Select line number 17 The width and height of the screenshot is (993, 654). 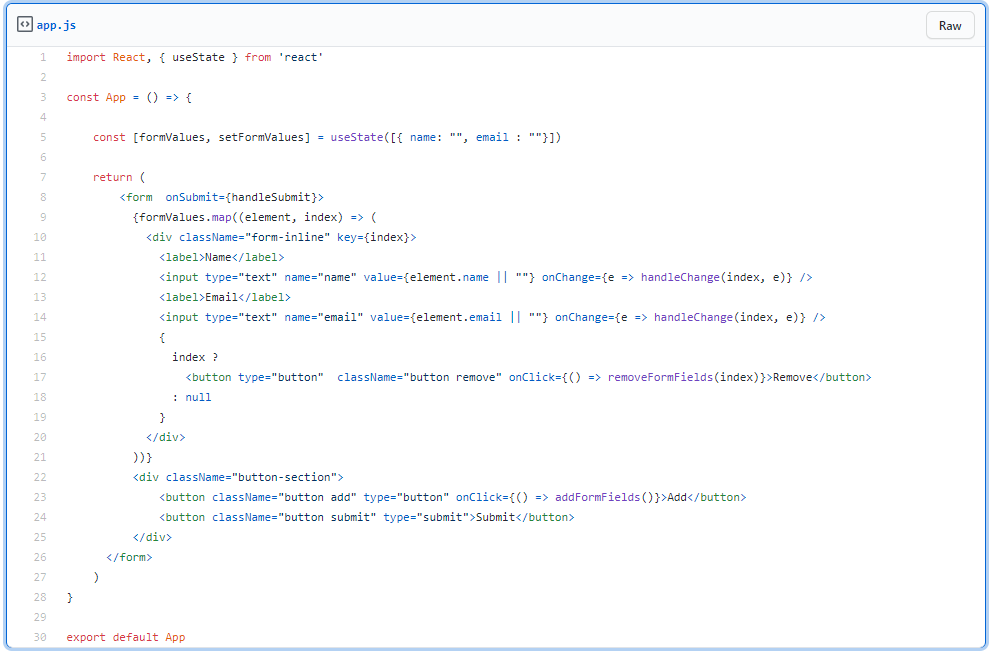point(40,377)
